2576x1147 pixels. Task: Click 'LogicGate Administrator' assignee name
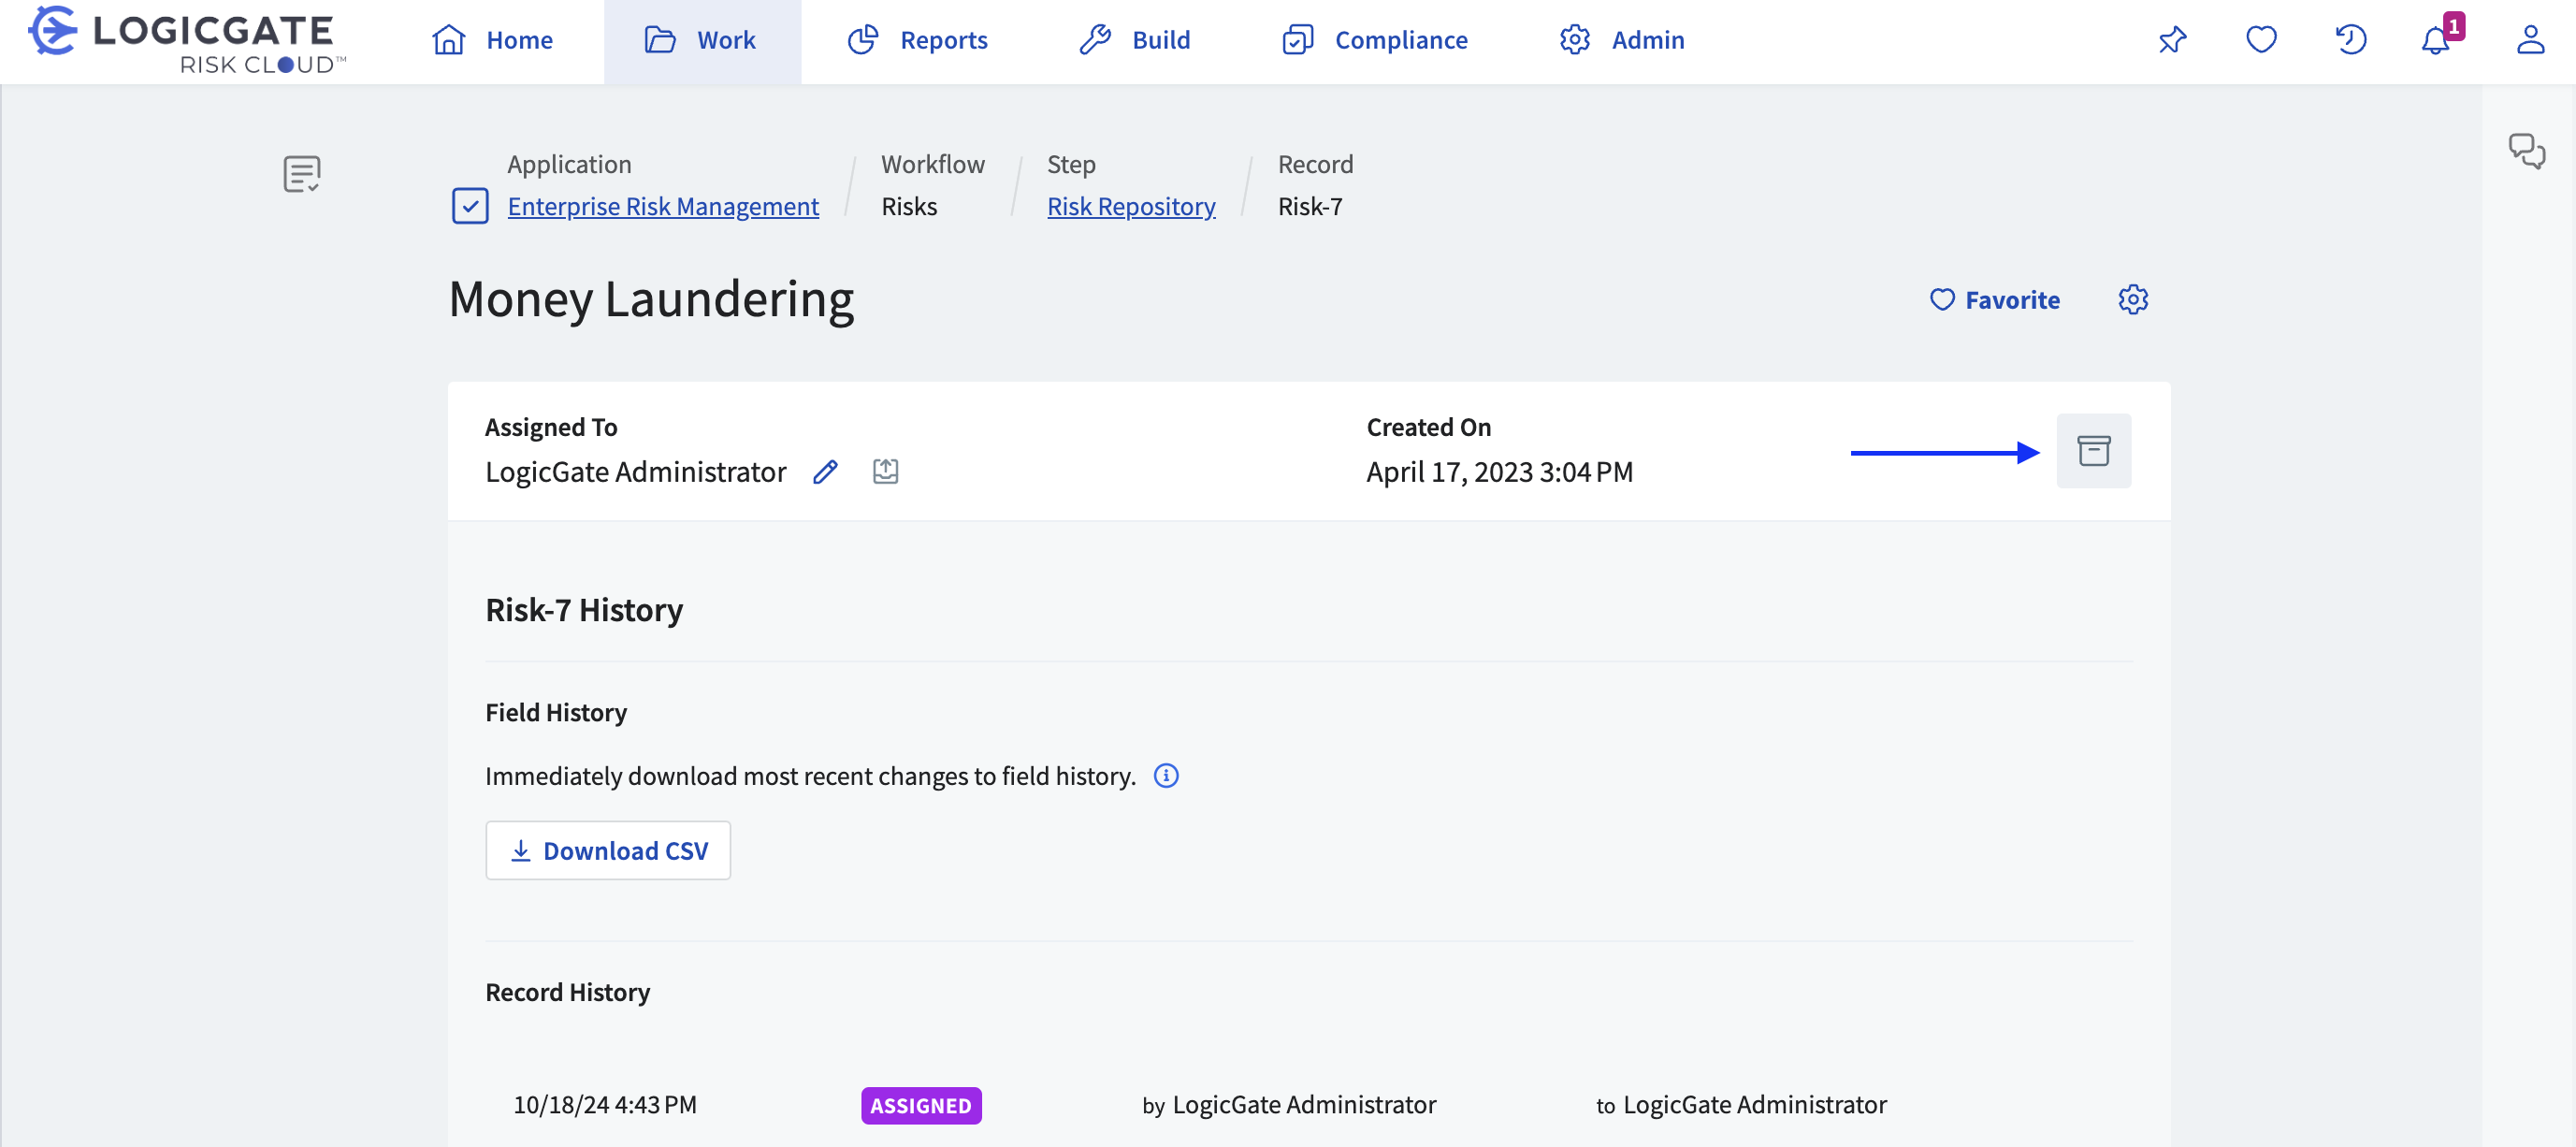636,472
